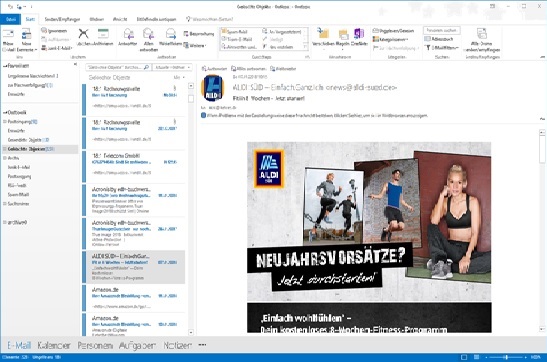This screenshot has height=362, width=547.
Task: Run the Antworten und löschen quick step
Action: (x=240, y=47)
